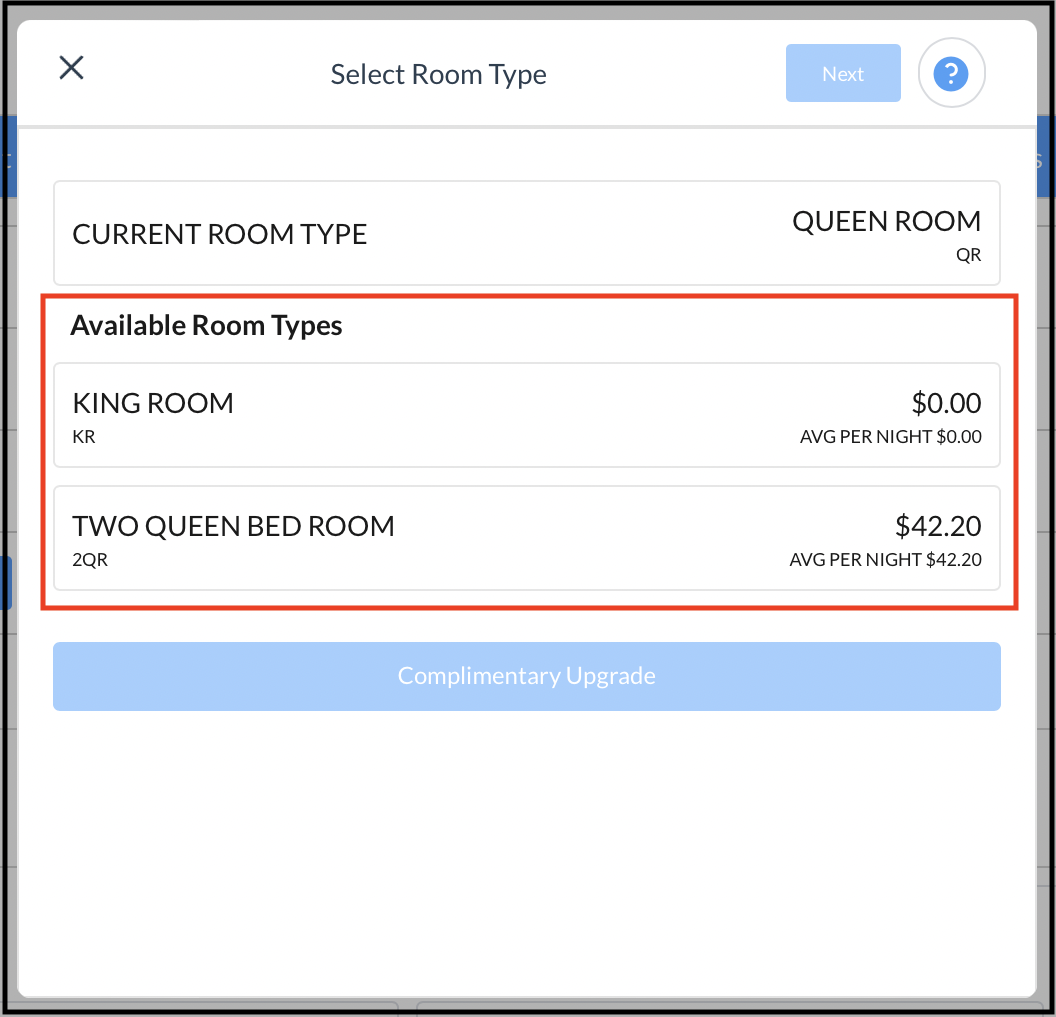Expand the CURRENT ROOM TYPE card

[x=526, y=232]
